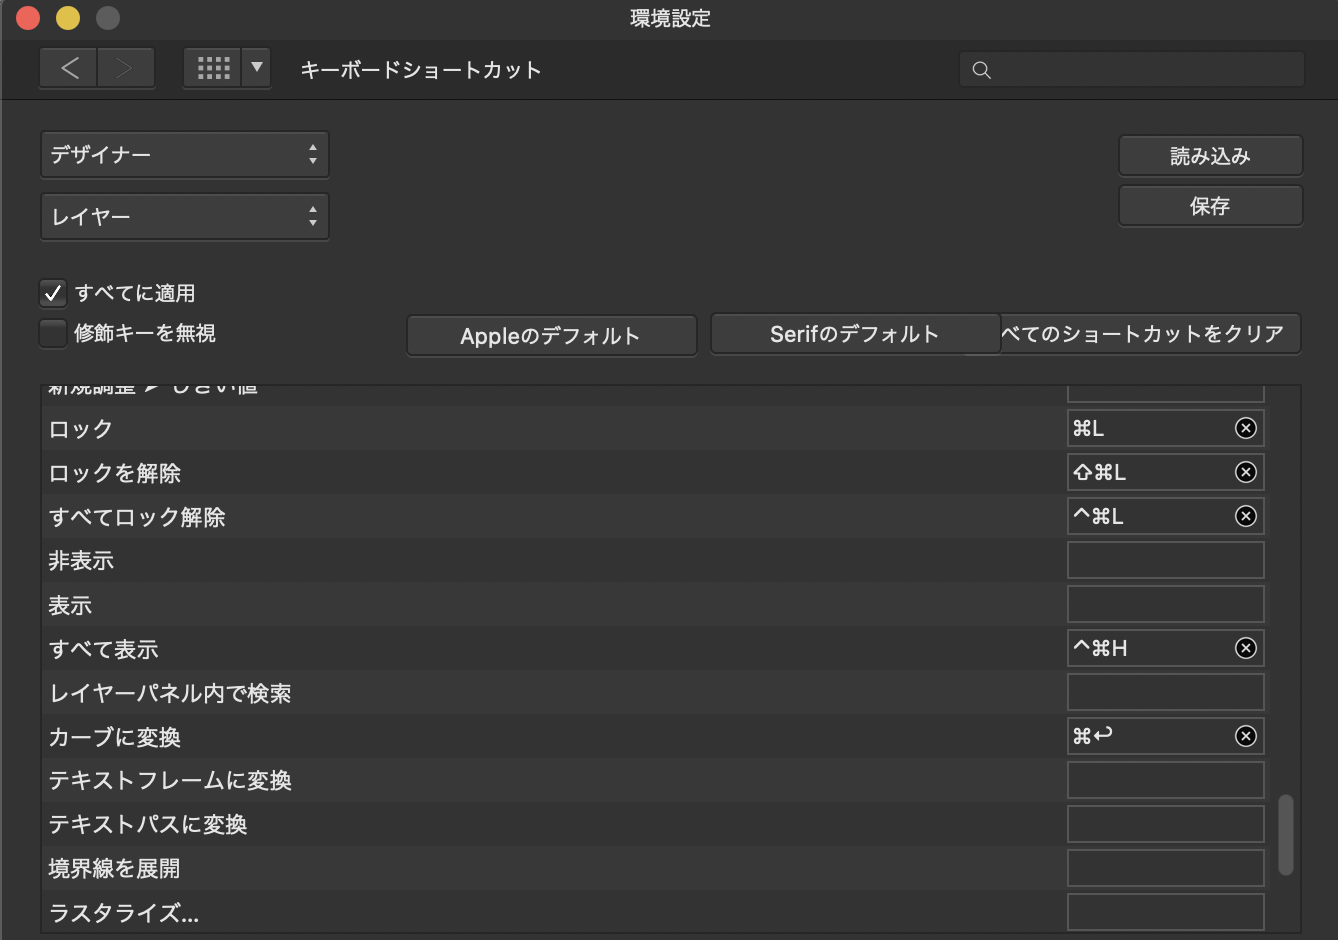
Task: Apply the Appleのデフォルト shortcuts
Action: [x=550, y=335]
